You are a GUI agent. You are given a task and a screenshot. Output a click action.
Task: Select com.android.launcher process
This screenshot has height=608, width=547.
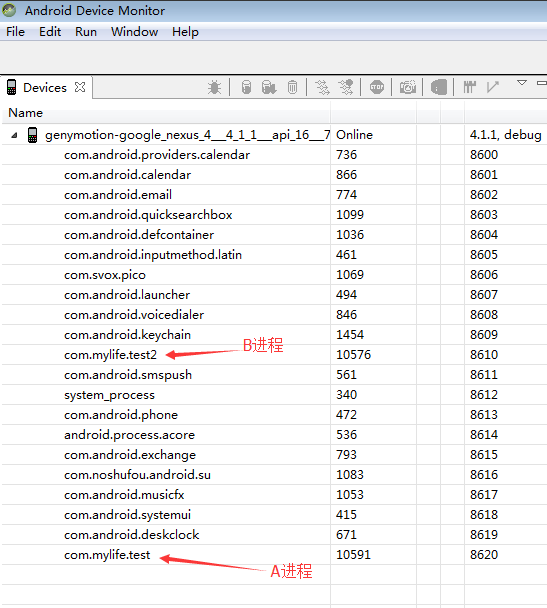(273, 295)
